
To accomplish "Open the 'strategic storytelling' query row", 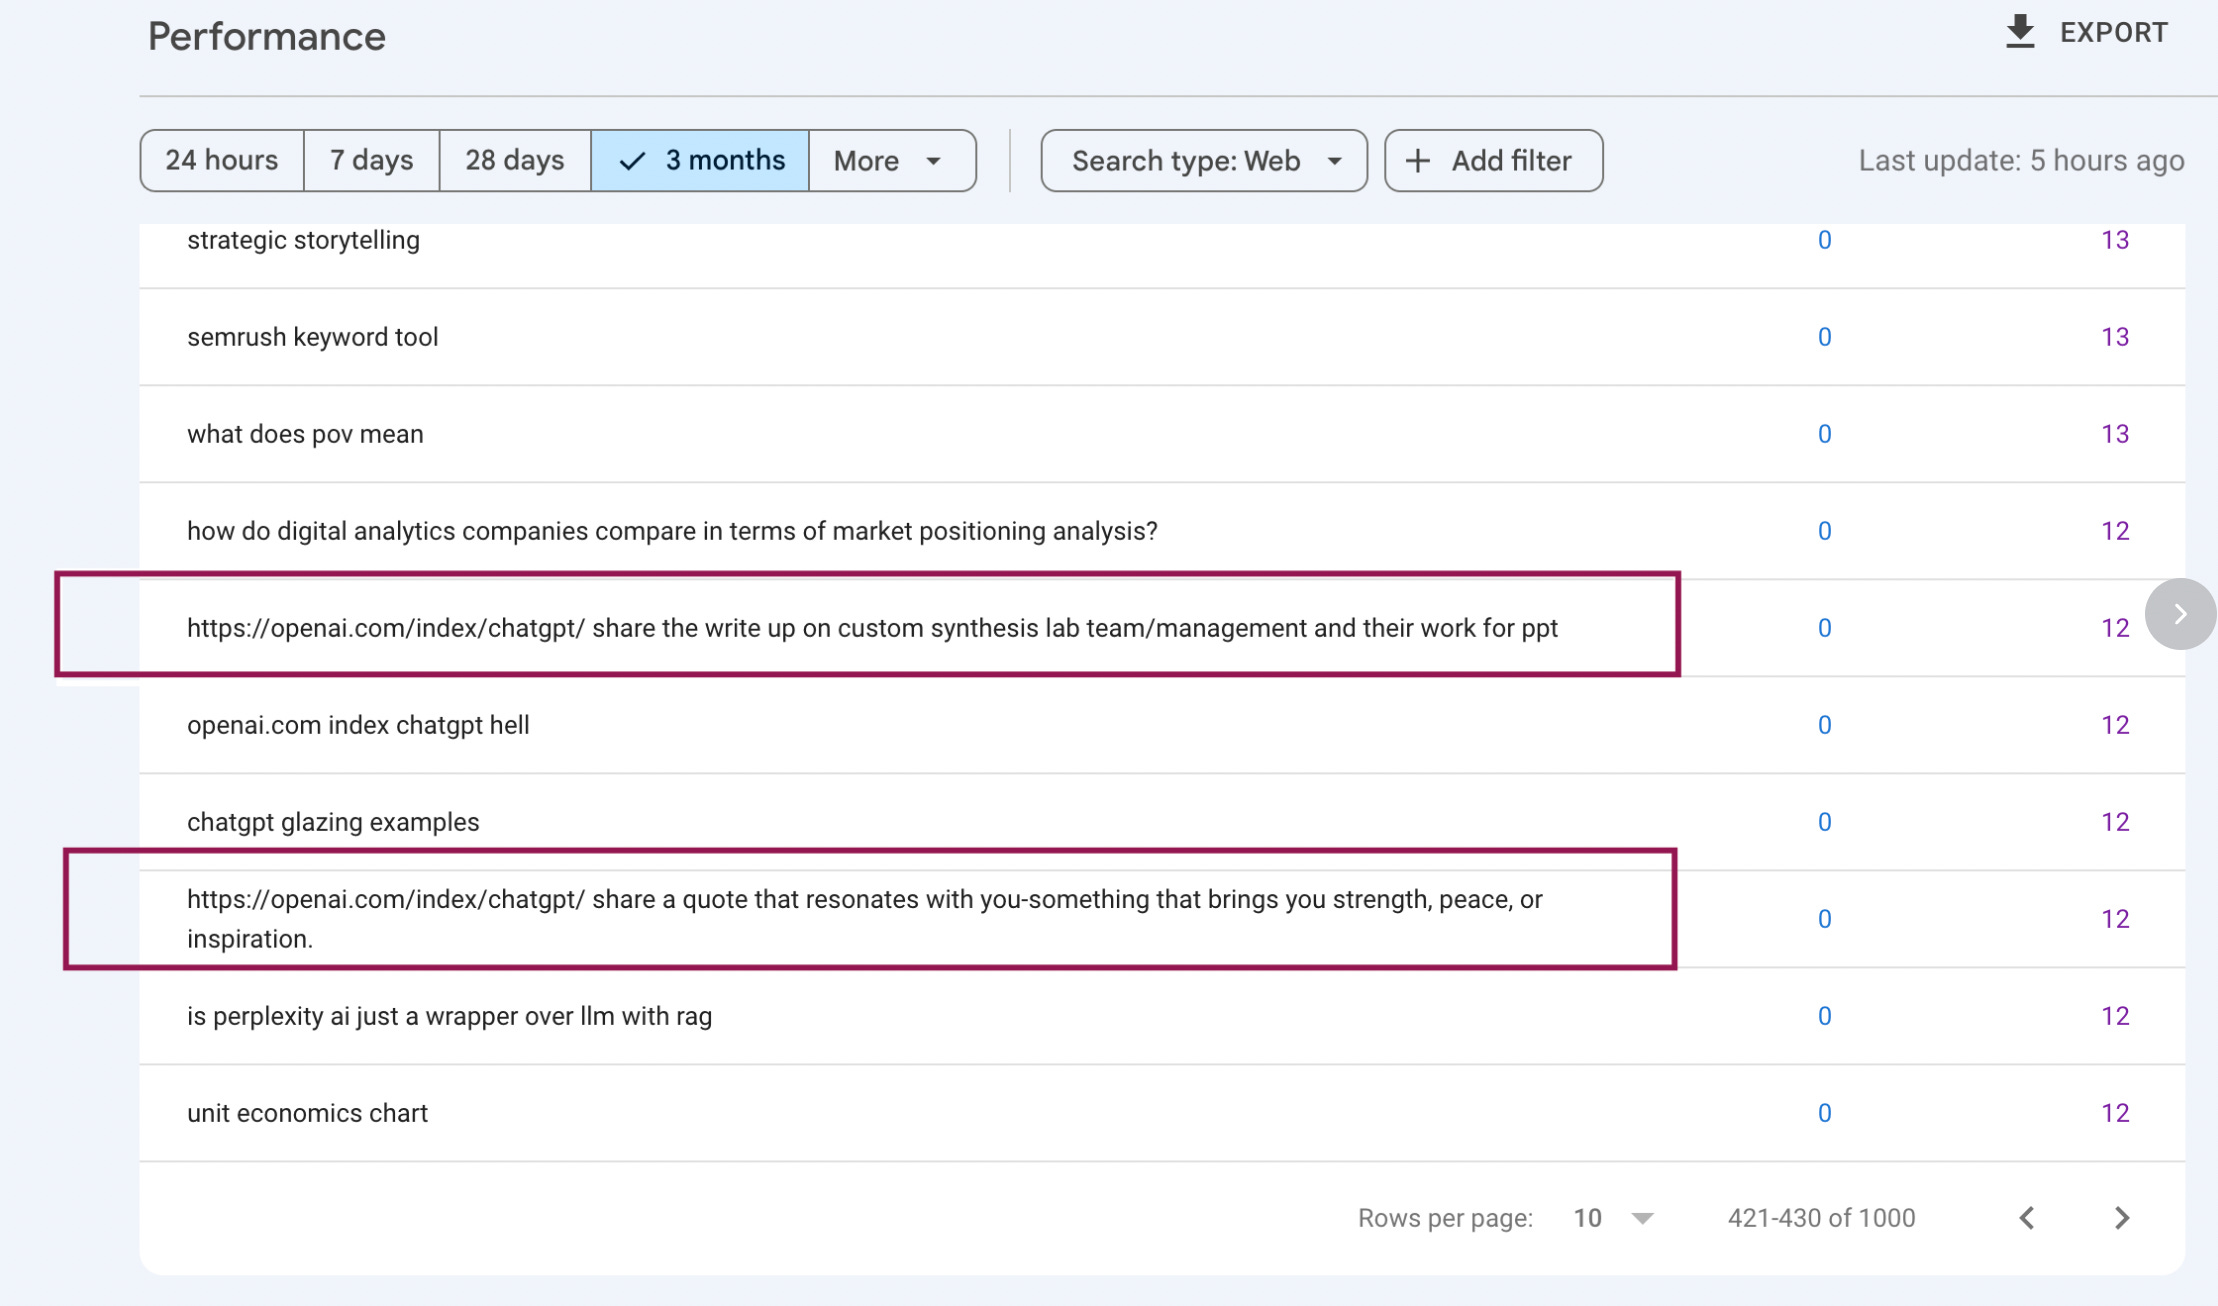I will click(303, 241).
